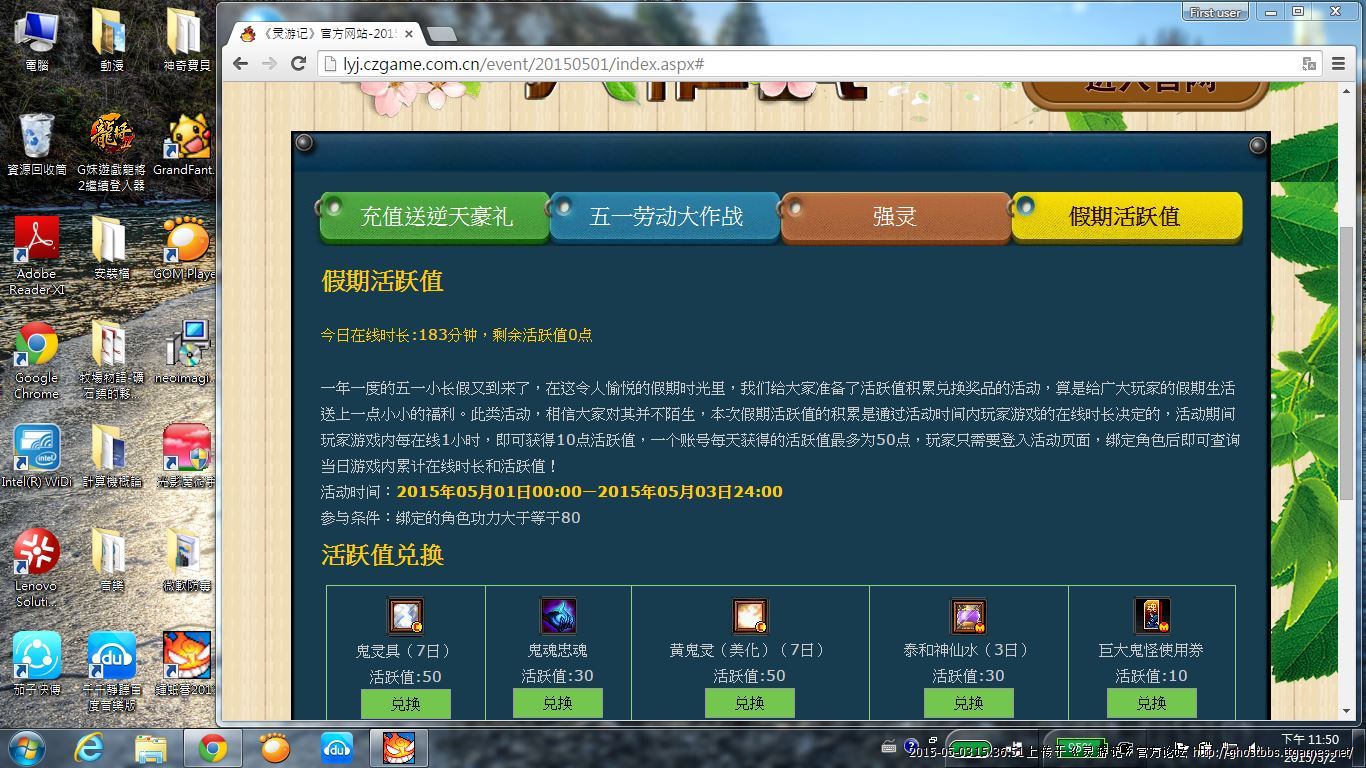Click the 黃鬼灵 (美化) item icon
Screen dimensions: 1366x768
click(x=750, y=616)
